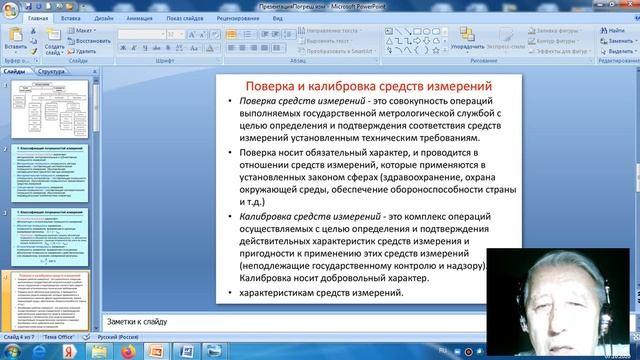This screenshot has height=360, width=640.
Task: Close the slides pane with its X
Action: coord(95,71)
